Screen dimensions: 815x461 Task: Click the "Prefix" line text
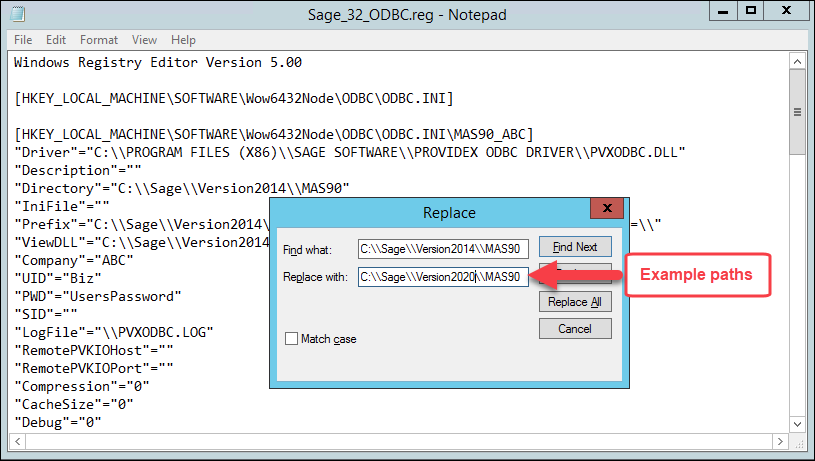[x=142, y=225]
